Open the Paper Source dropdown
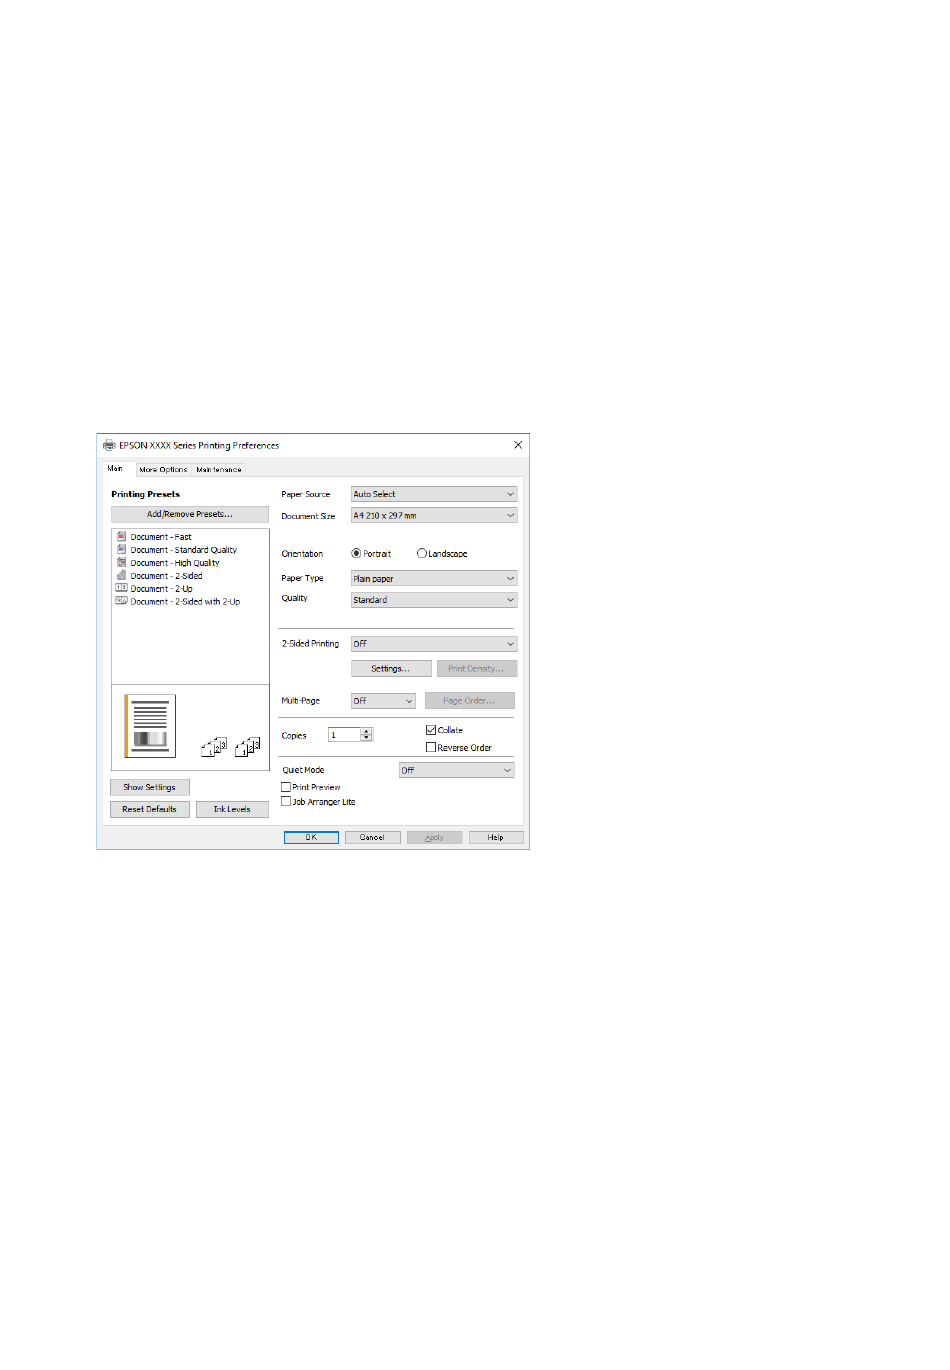 point(434,494)
